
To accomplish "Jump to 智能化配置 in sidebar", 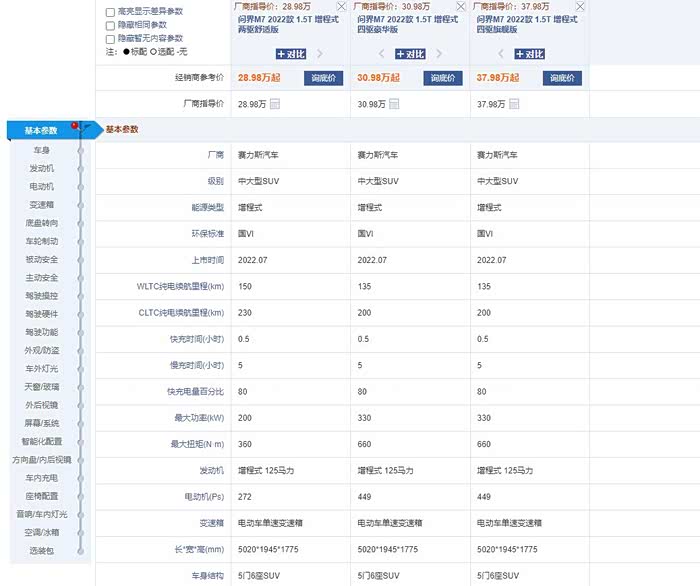I will [x=42, y=441].
